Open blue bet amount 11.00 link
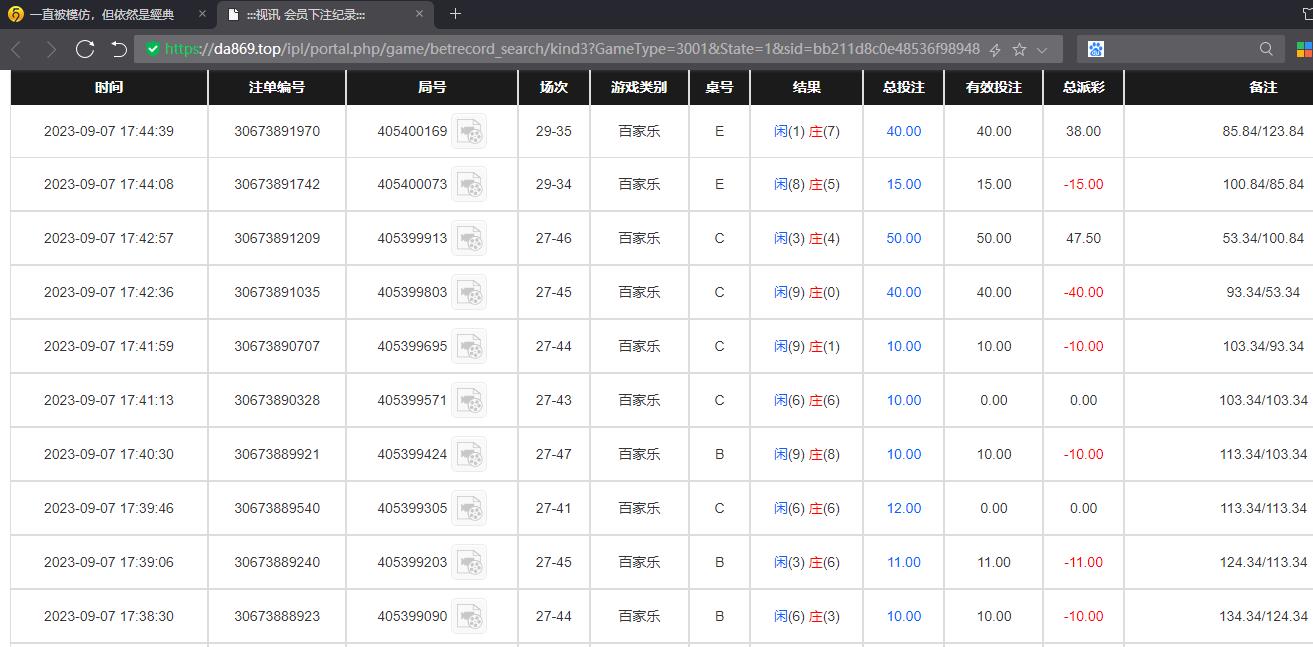Image resolution: width=1313 pixels, height=647 pixels. coord(904,563)
